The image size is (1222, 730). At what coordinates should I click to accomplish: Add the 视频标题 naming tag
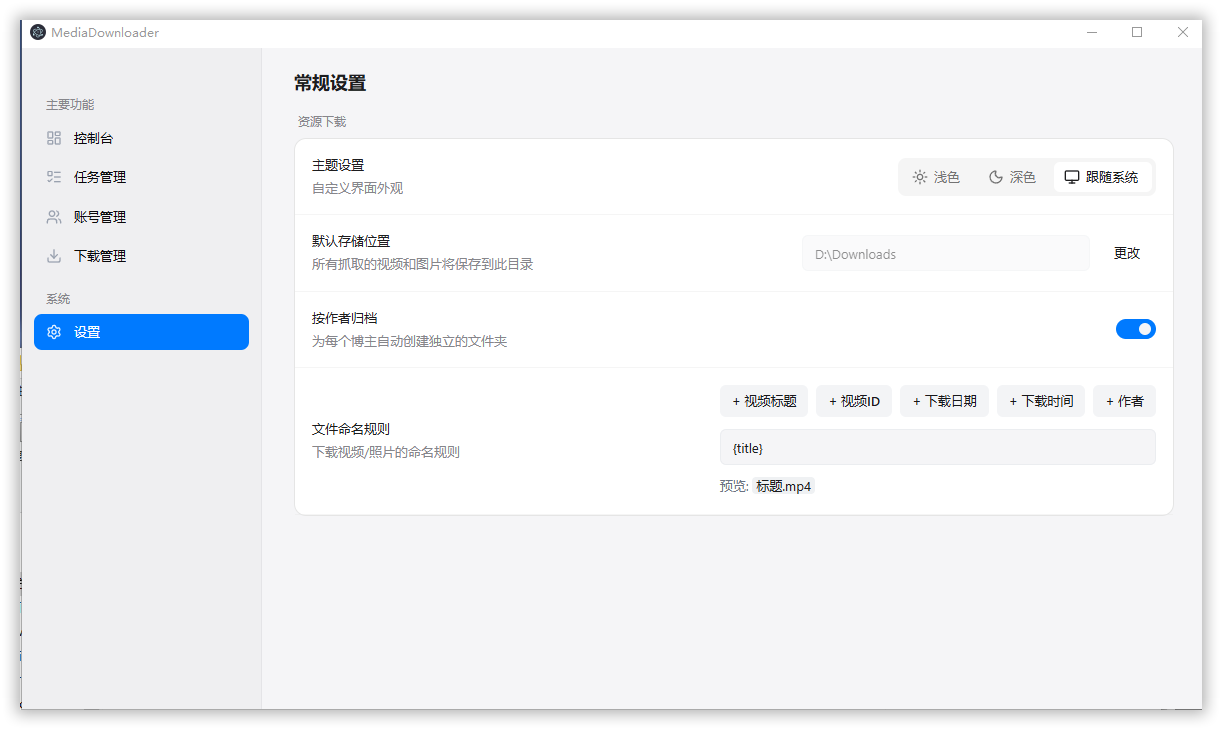tap(764, 401)
